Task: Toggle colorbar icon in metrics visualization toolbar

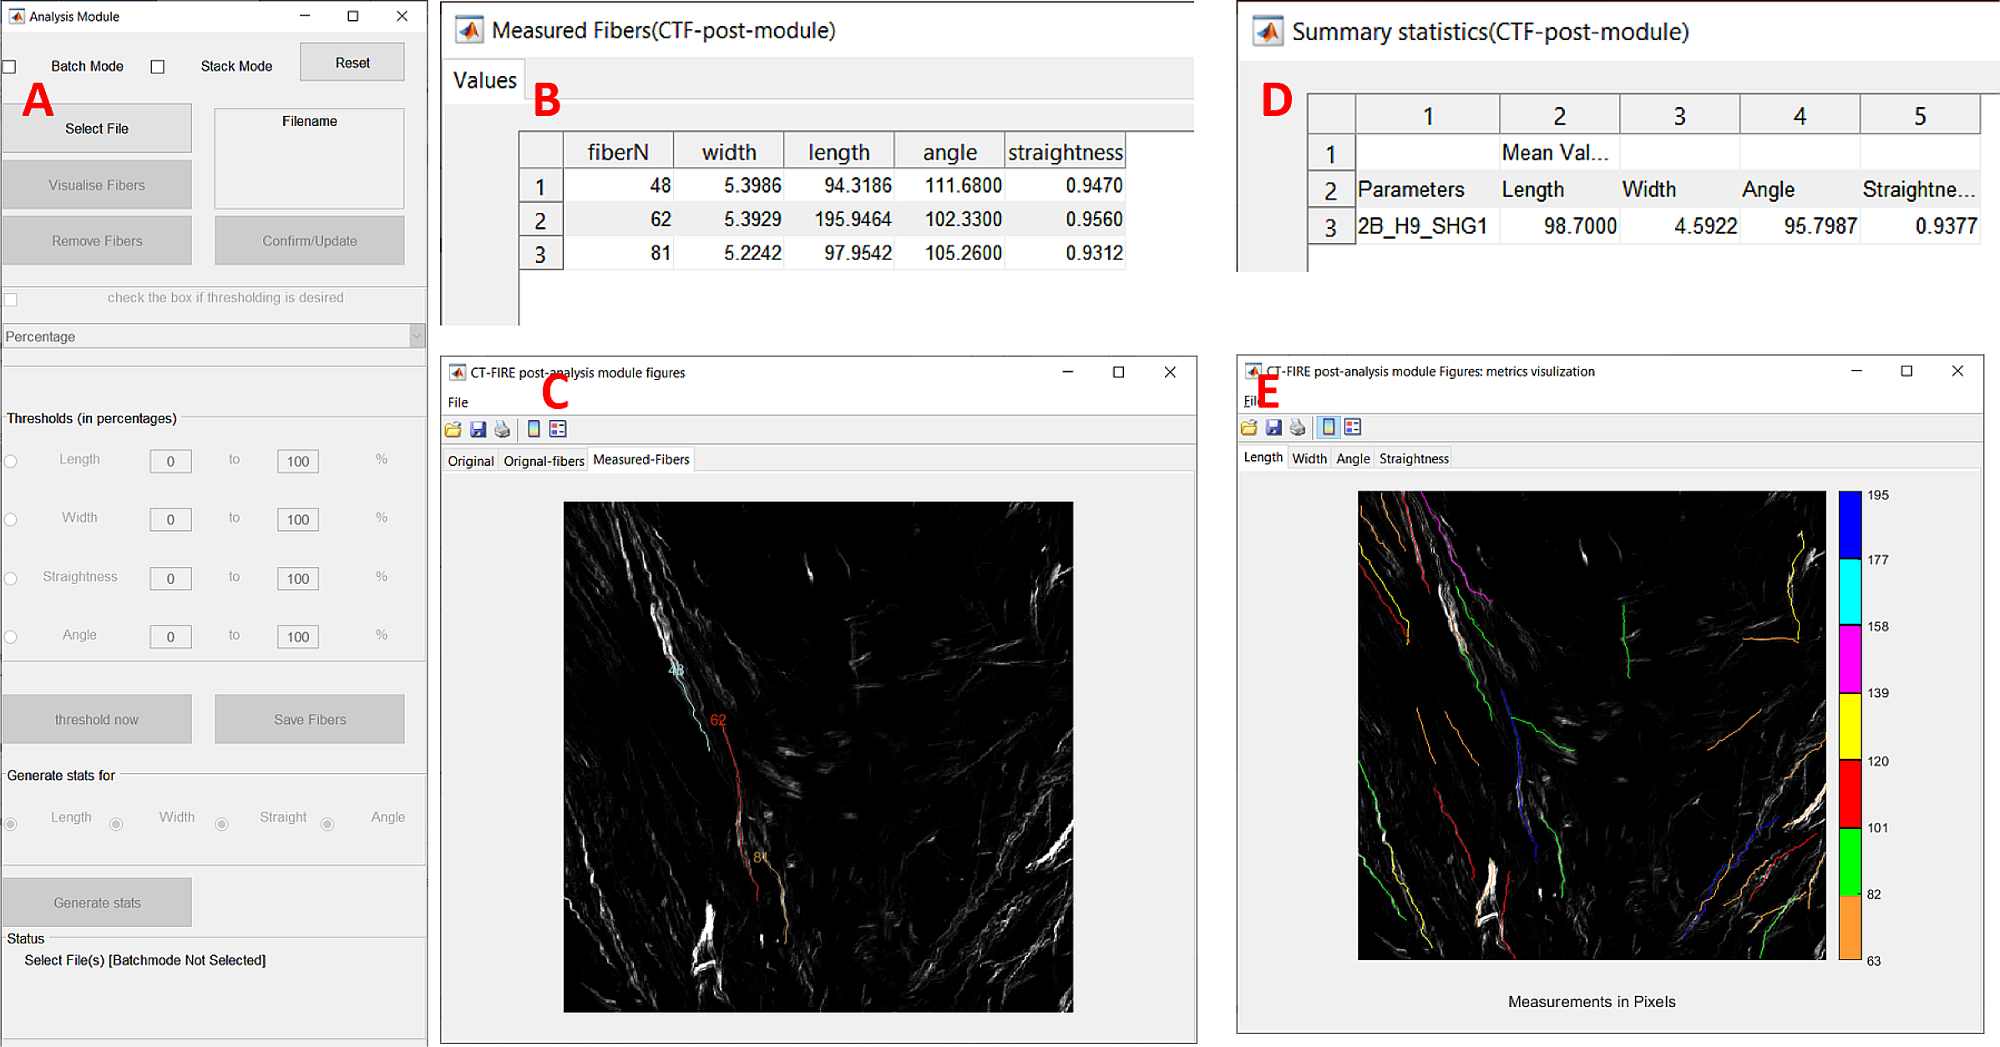Action: click(1329, 427)
